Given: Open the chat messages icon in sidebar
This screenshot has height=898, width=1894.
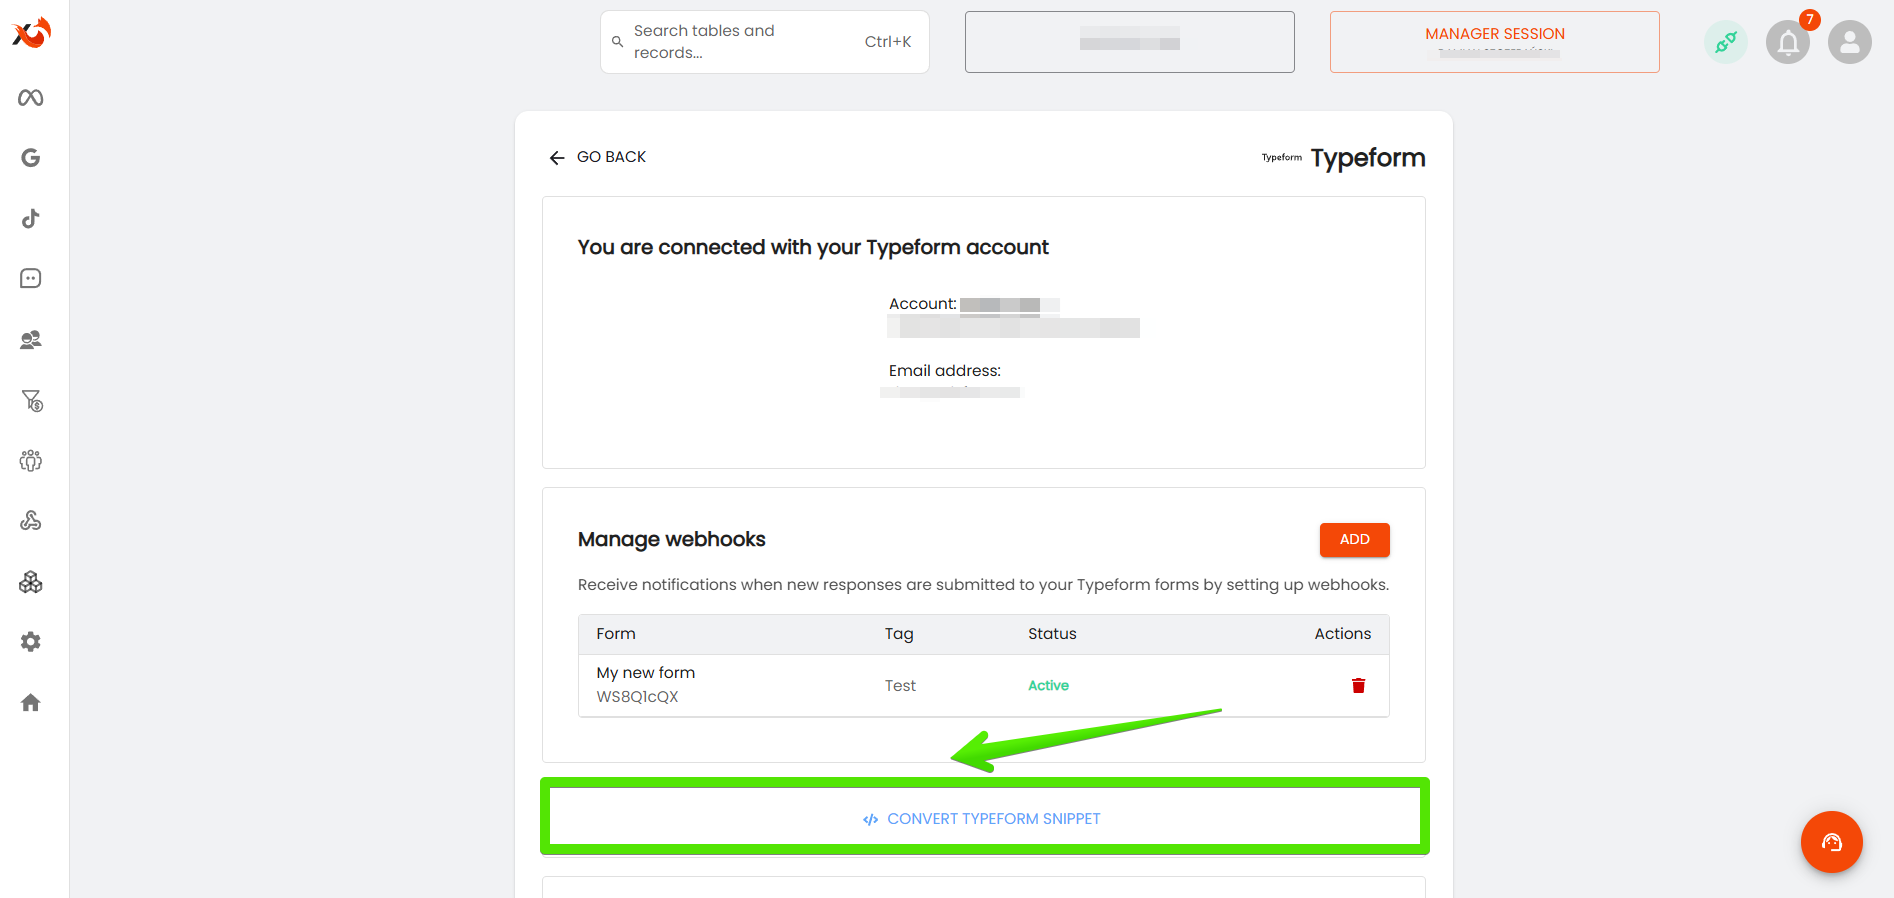Looking at the screenshot, I should click(x=31, y=278).
